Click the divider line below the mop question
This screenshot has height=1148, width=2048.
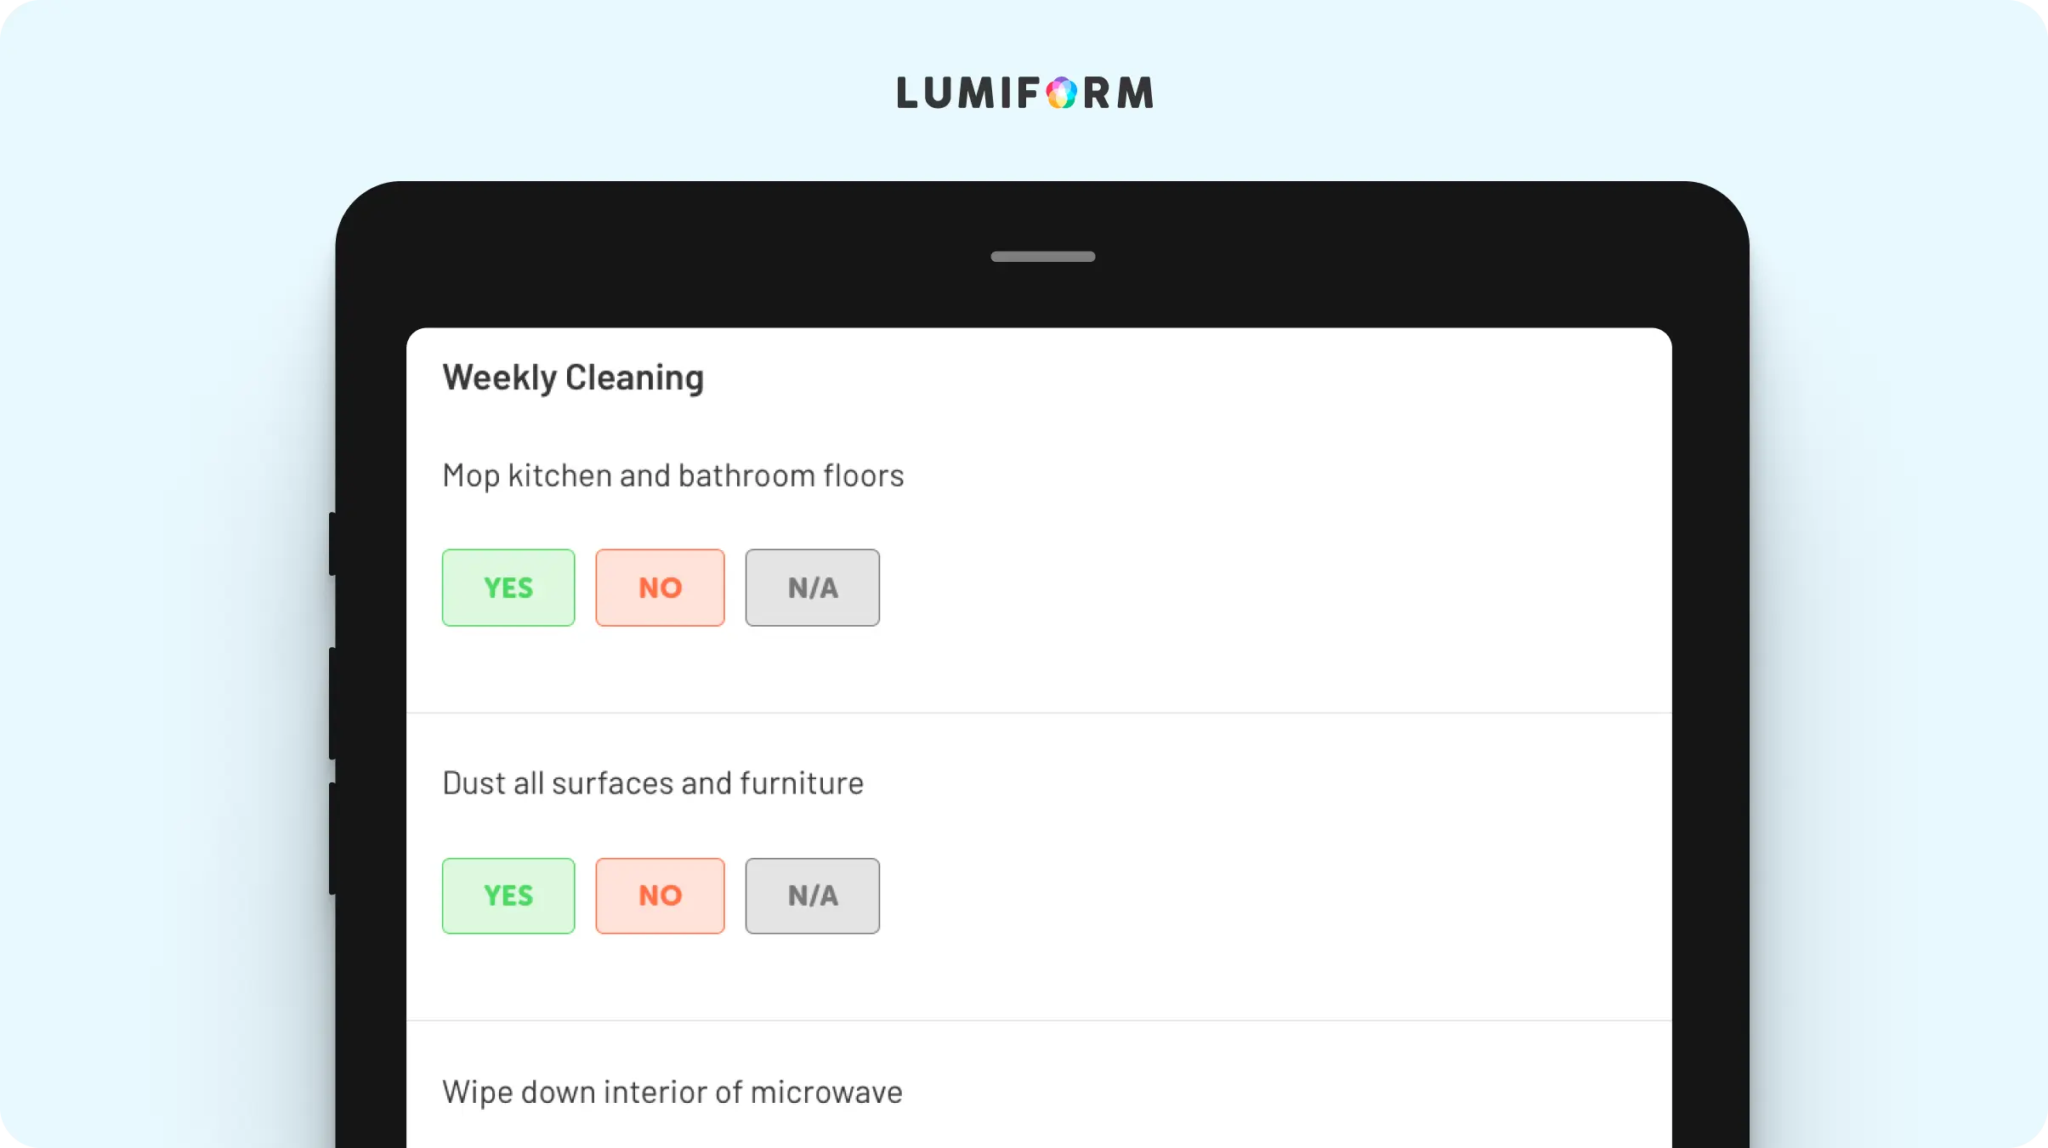click(x=1039, y=713)
